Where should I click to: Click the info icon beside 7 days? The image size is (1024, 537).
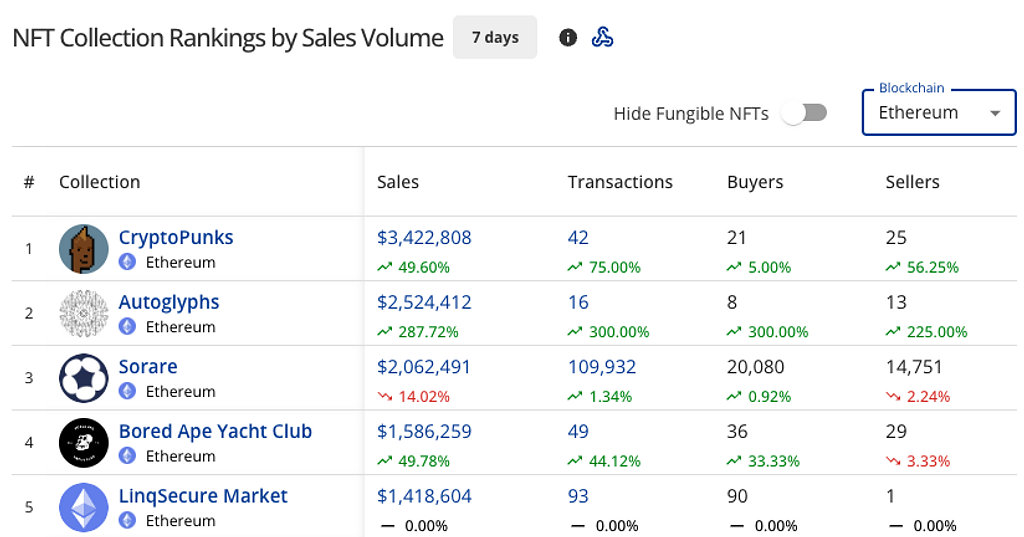pyautogui.click(x=568, y=38)
